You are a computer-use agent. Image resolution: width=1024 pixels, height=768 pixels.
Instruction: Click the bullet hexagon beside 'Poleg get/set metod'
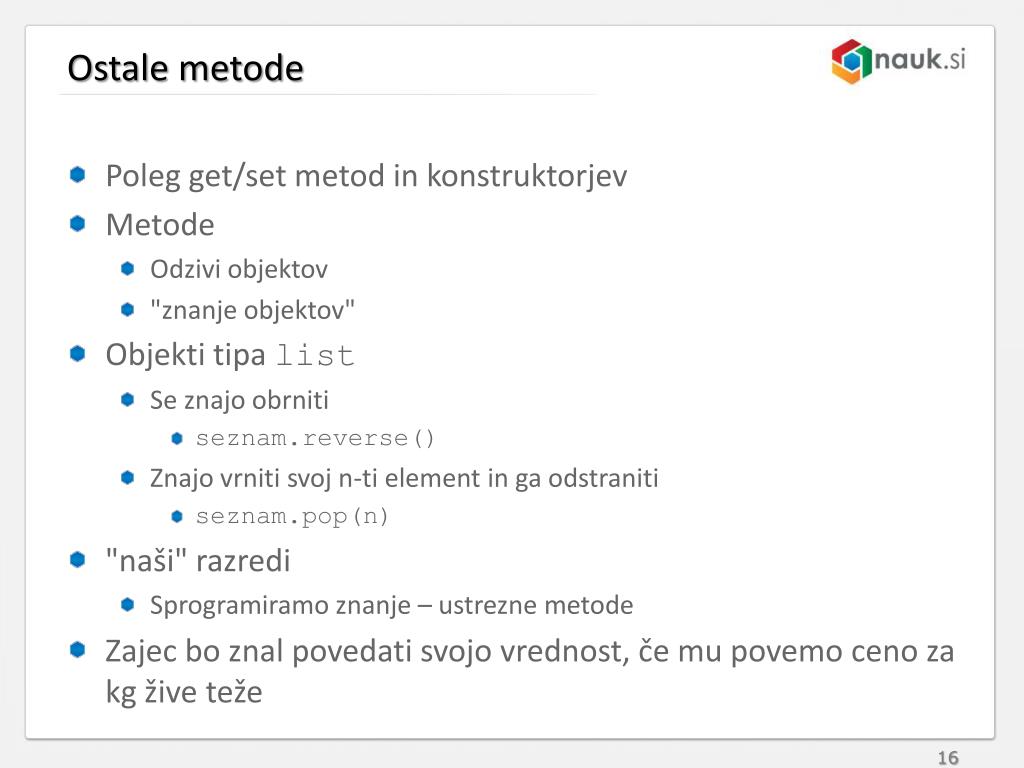pos(78,174)
